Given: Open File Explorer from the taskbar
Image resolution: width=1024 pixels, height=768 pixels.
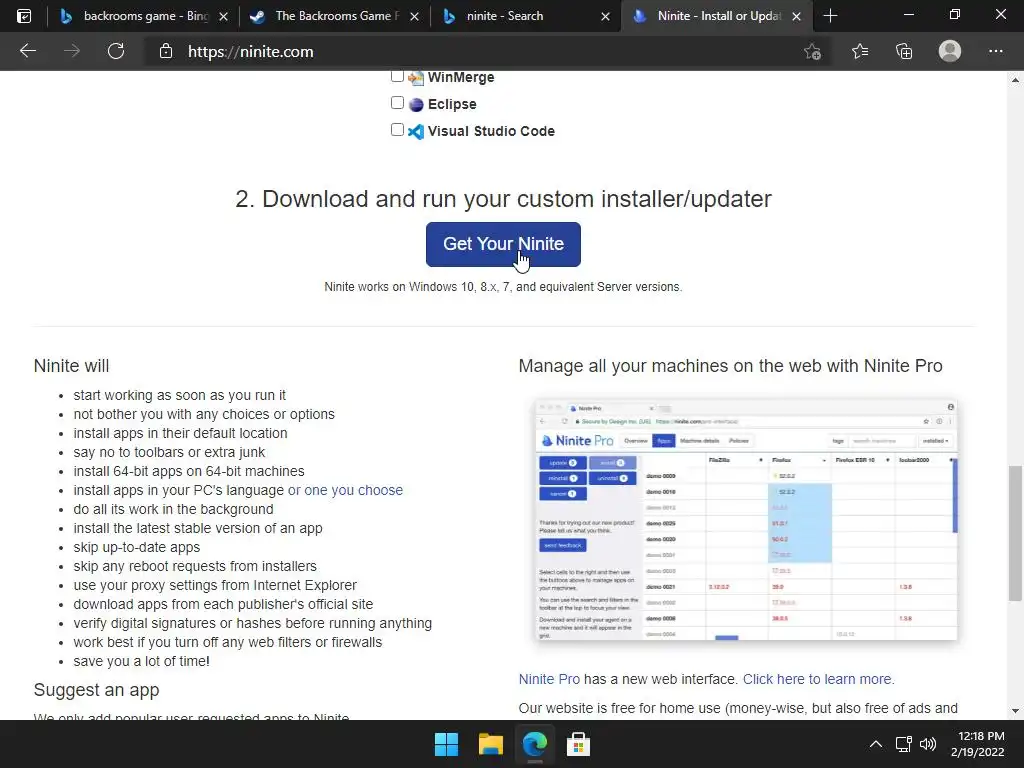Looking at the screenshot, I should tap(490, 744).
